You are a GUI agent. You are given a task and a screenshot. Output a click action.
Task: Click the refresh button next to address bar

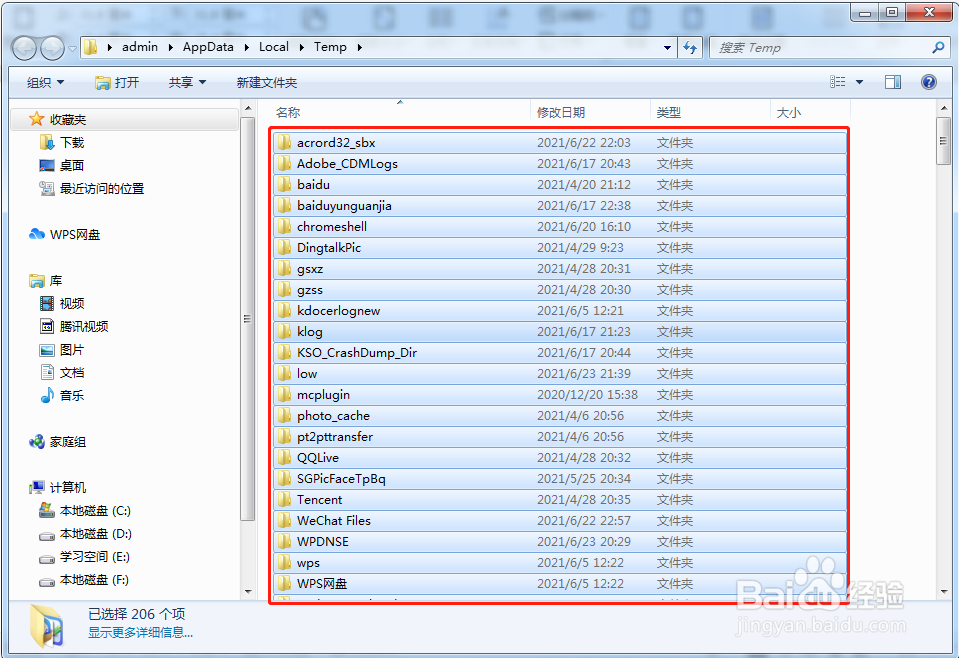pyautogui.click(x=690, y=47)
